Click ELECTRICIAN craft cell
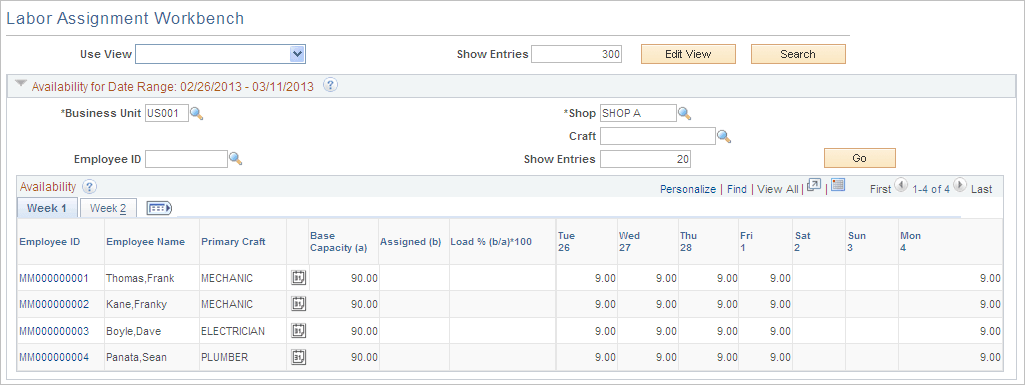 click(x=243, y=331)
